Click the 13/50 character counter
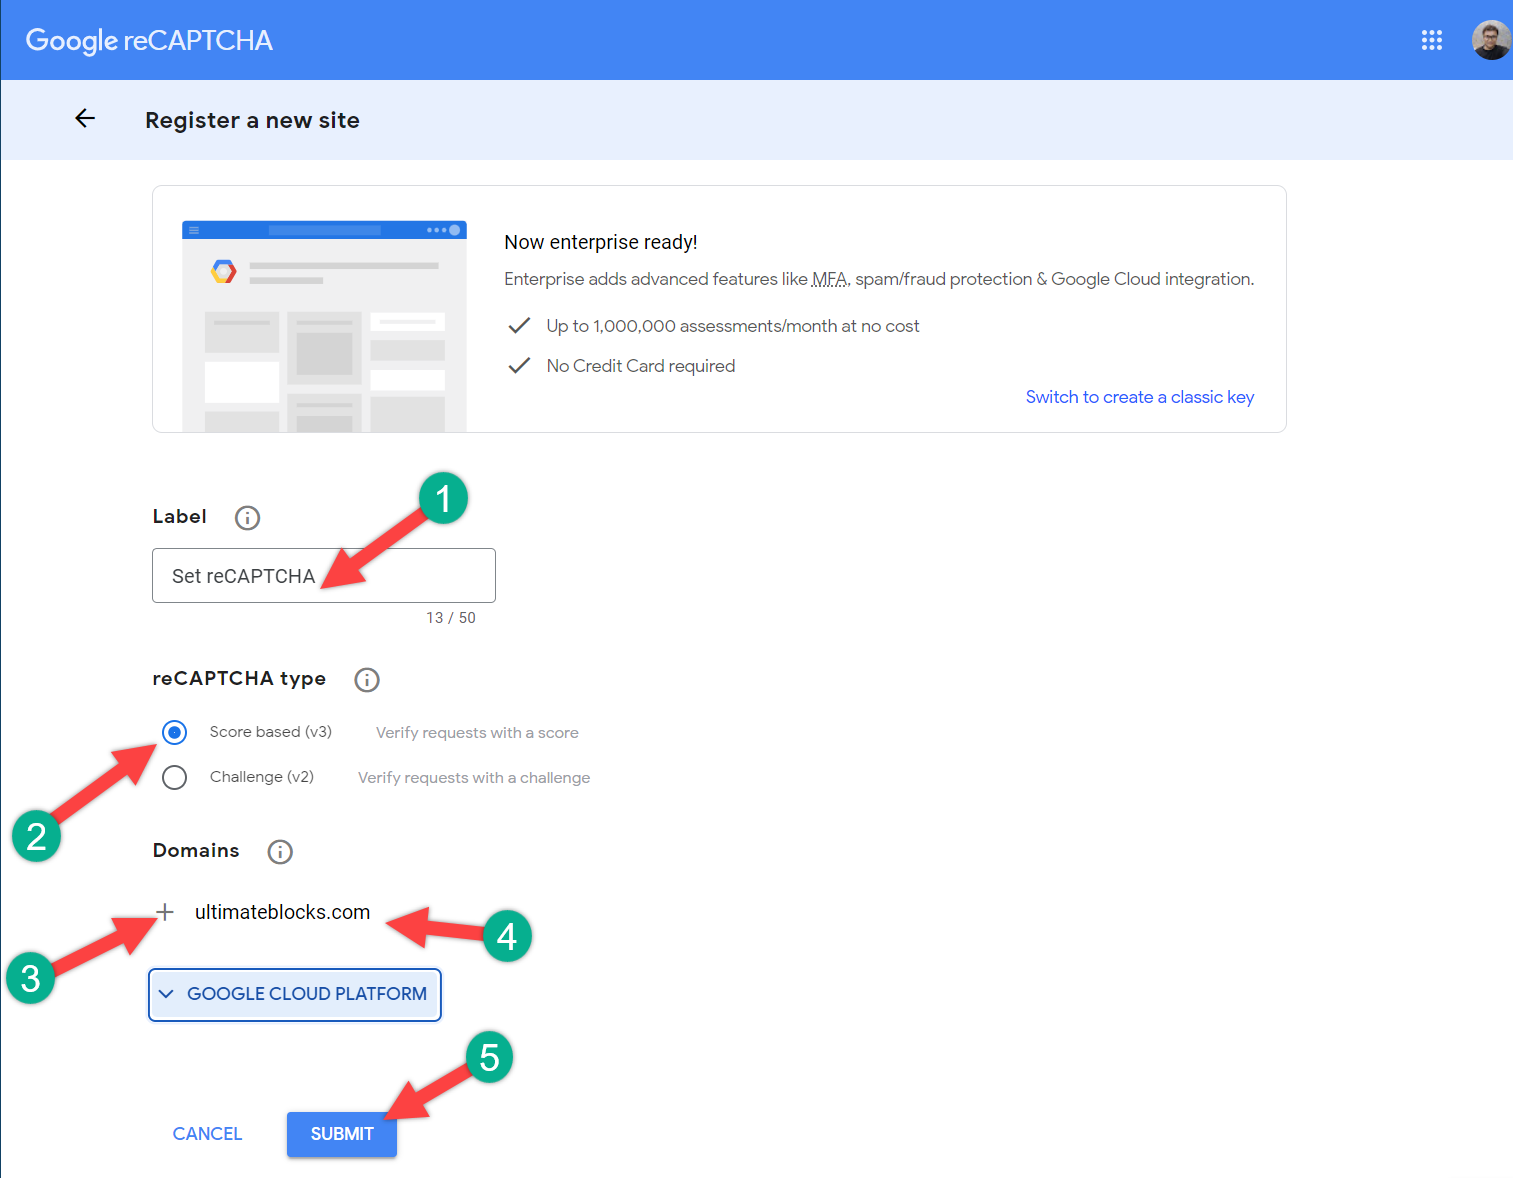The width and height of the screenshot is (1513, 1178). 451,617
